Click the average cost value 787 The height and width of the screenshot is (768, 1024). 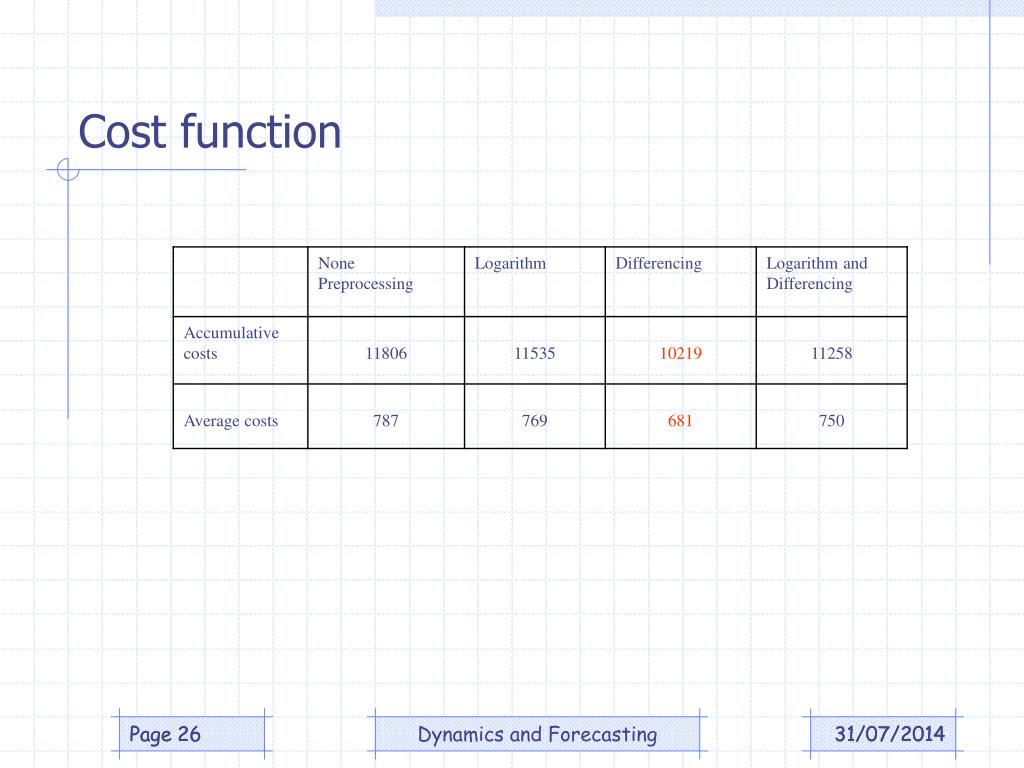tap(386, 421)
